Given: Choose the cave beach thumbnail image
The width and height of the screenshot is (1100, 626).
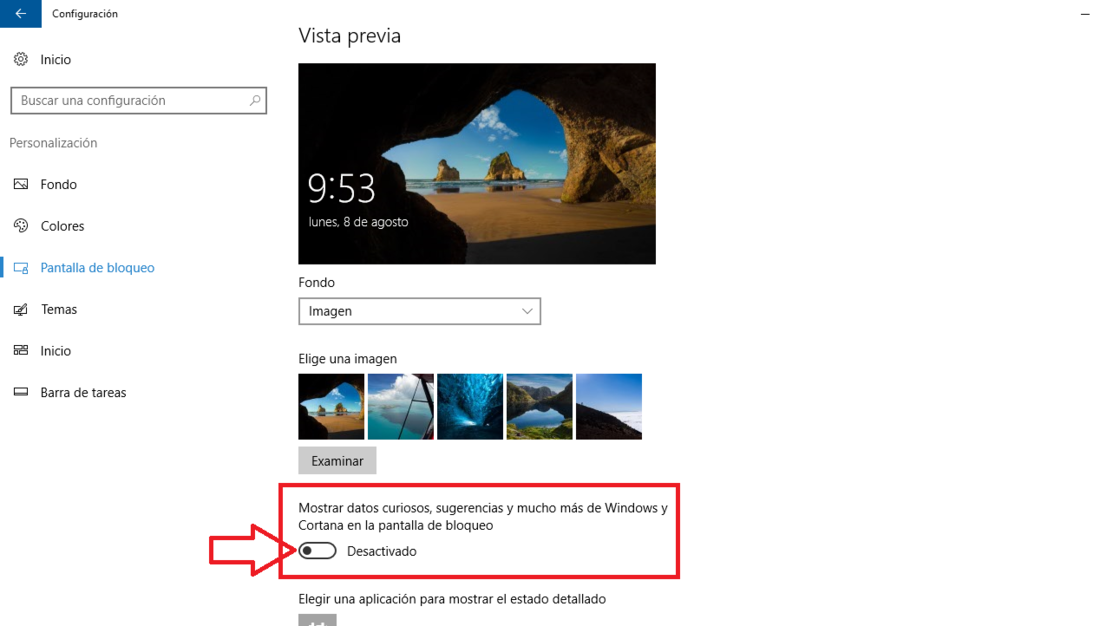Looking at the screenshot, I should point(331,406).
